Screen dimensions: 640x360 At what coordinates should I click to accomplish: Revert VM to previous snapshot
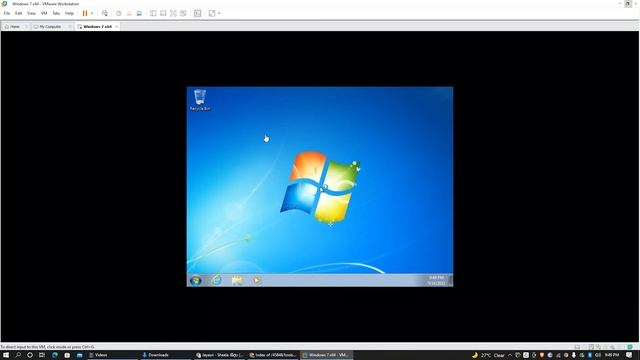click(129, 13)
